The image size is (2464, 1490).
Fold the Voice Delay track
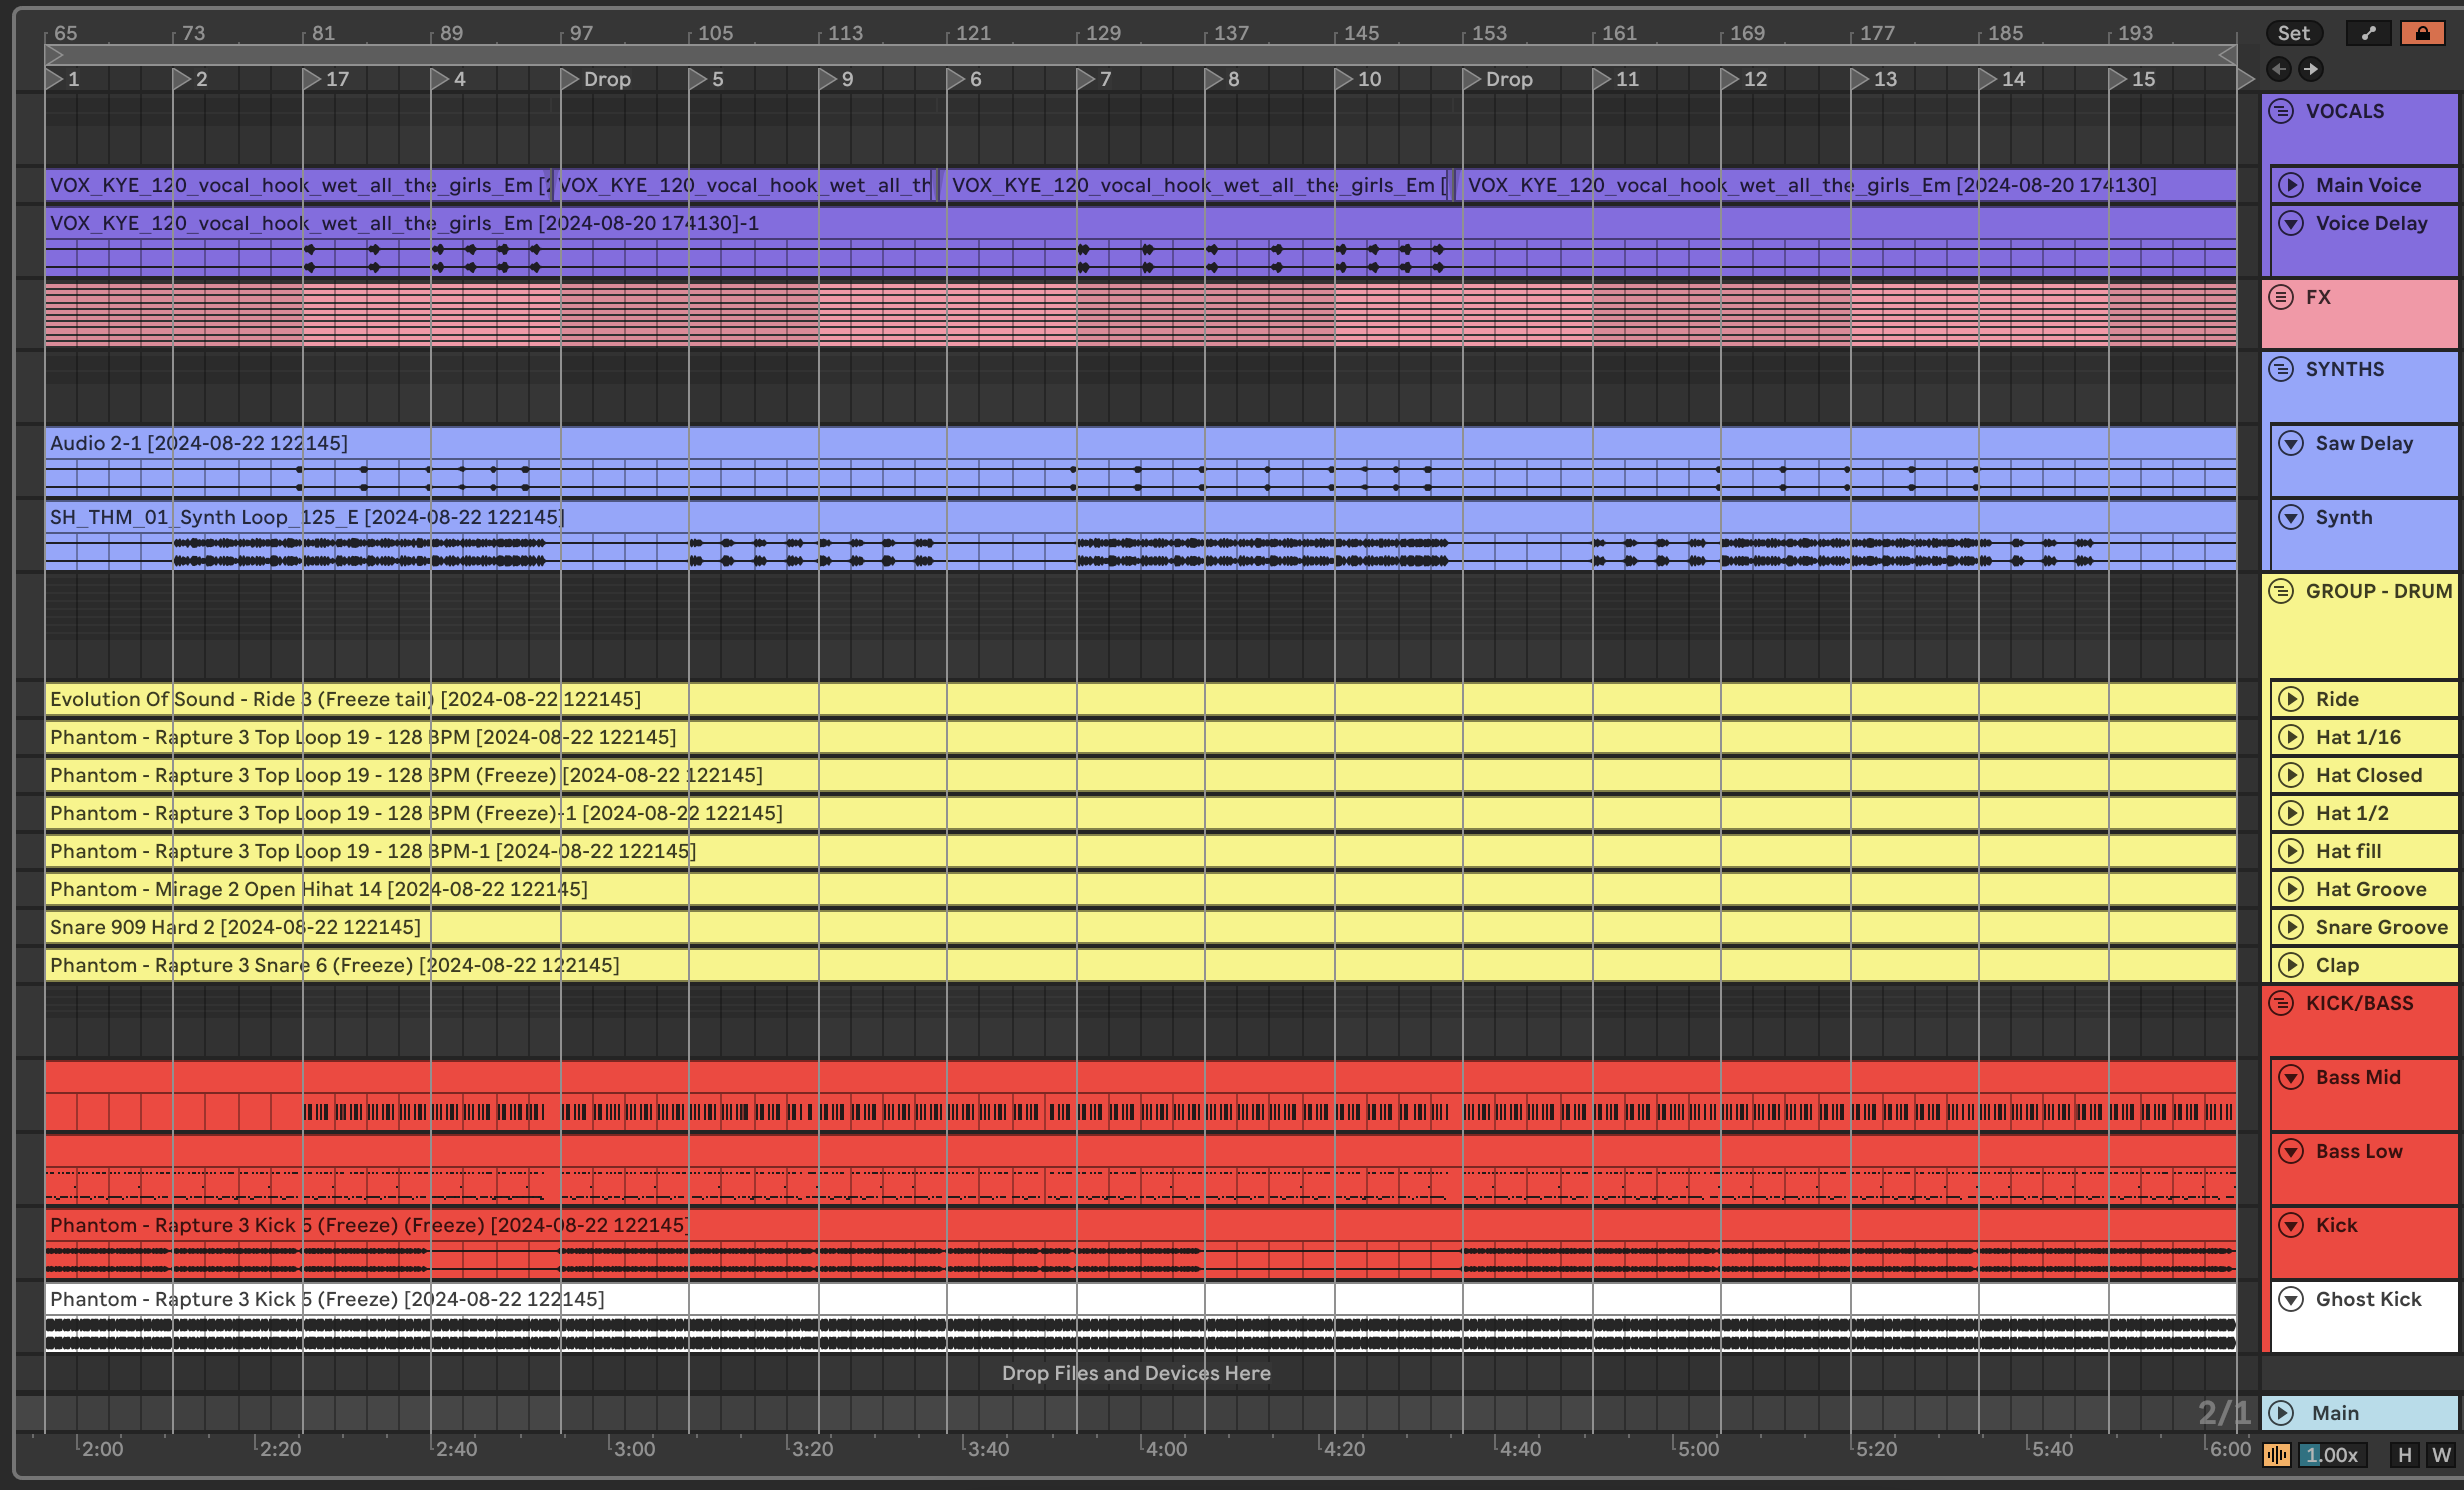[2290, 223]
